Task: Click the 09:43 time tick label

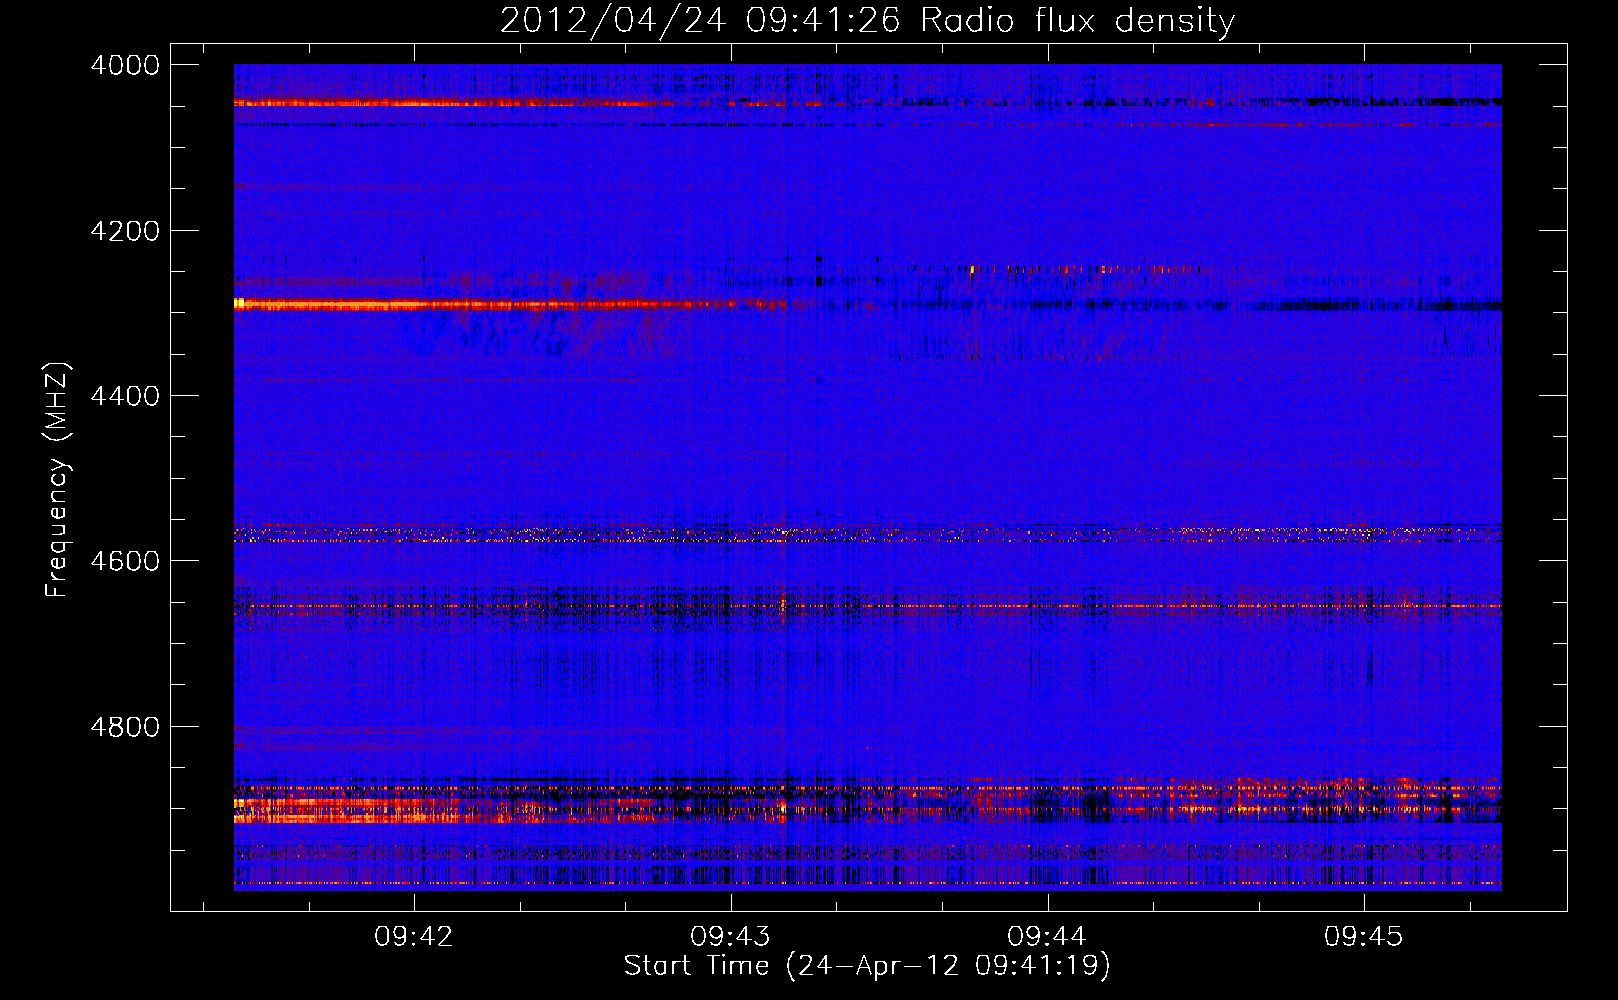Action: [731, 937]
